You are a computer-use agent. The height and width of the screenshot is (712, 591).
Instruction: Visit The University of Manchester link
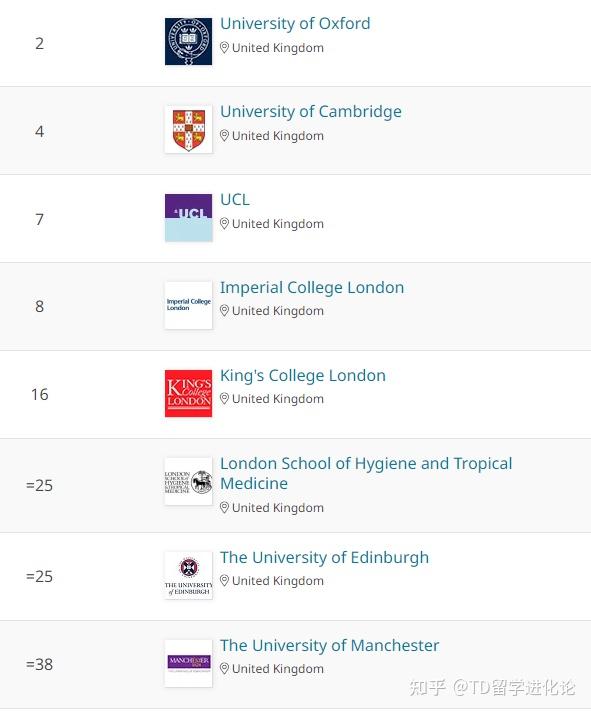330,645
